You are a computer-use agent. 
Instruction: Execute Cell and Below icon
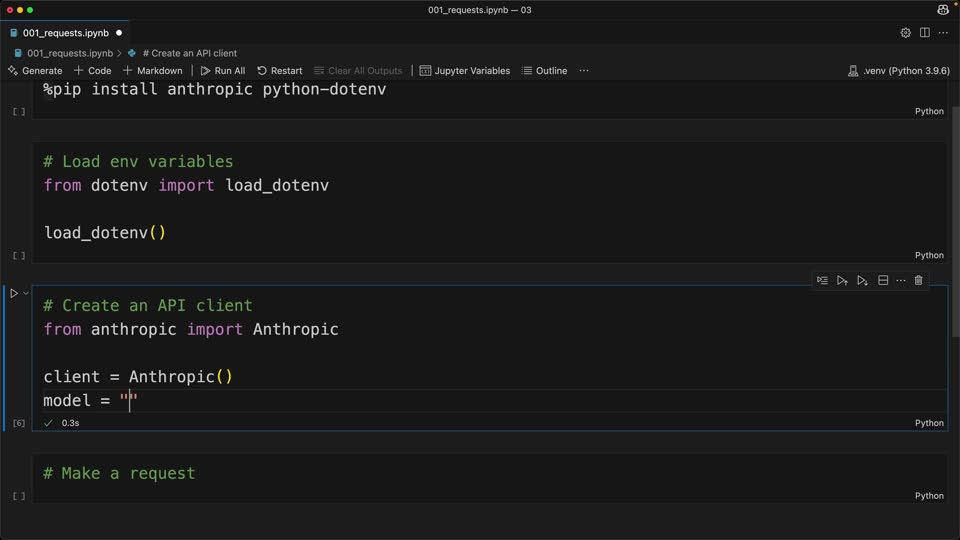click(x=862, y=280)
